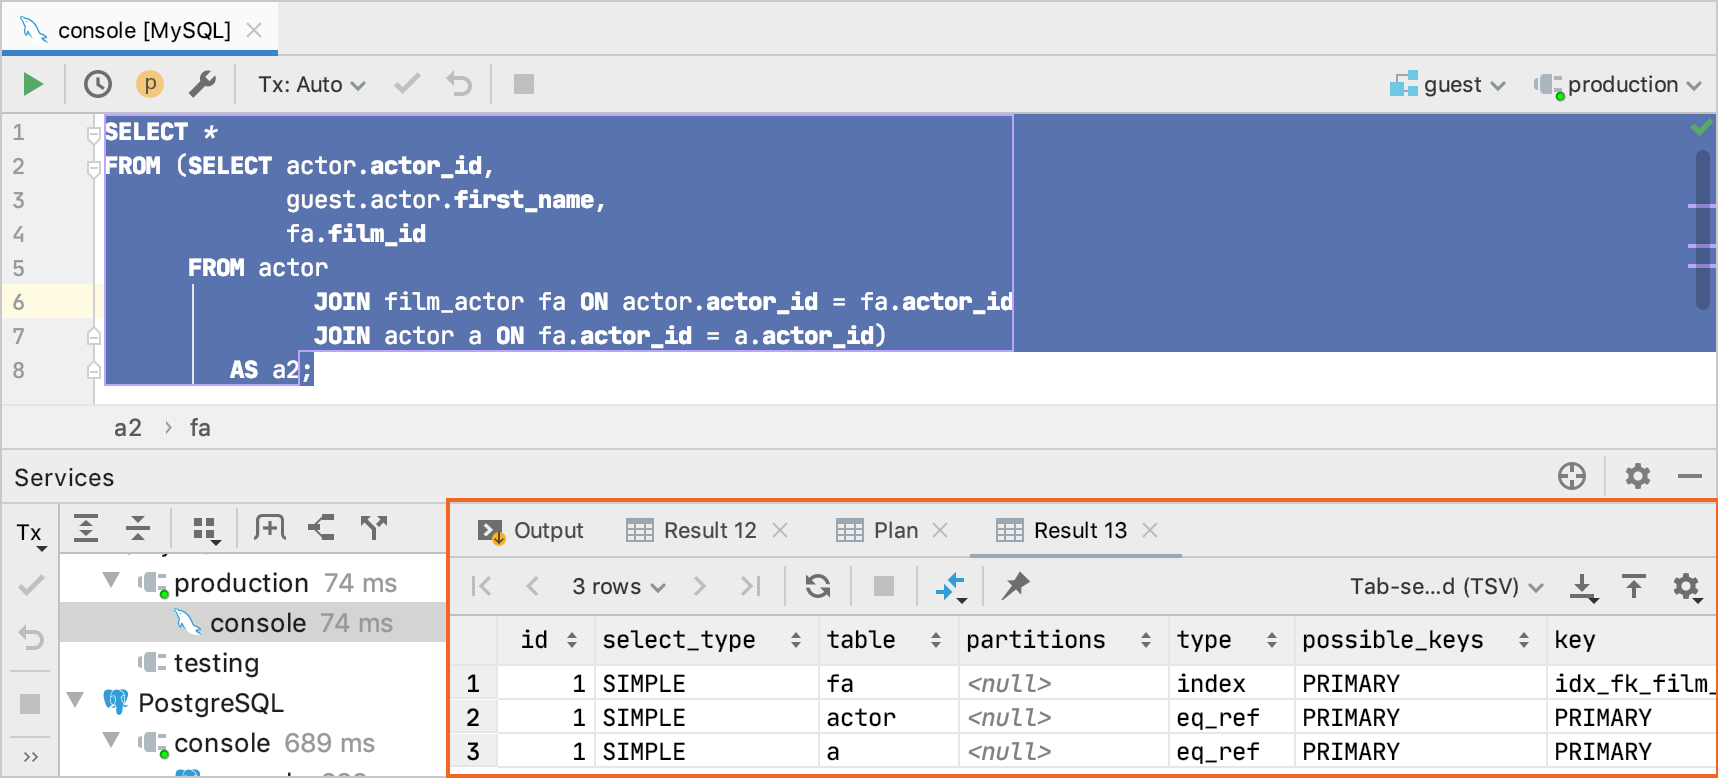This screenshot has width=1718, height=778.
Task: Switch to the Result 12 tab
Action: 692,531
